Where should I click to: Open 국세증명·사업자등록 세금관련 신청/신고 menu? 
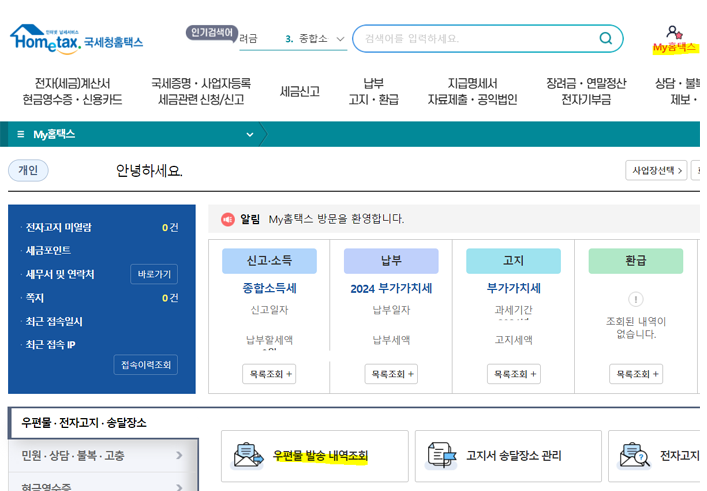(x=201, y=92)
